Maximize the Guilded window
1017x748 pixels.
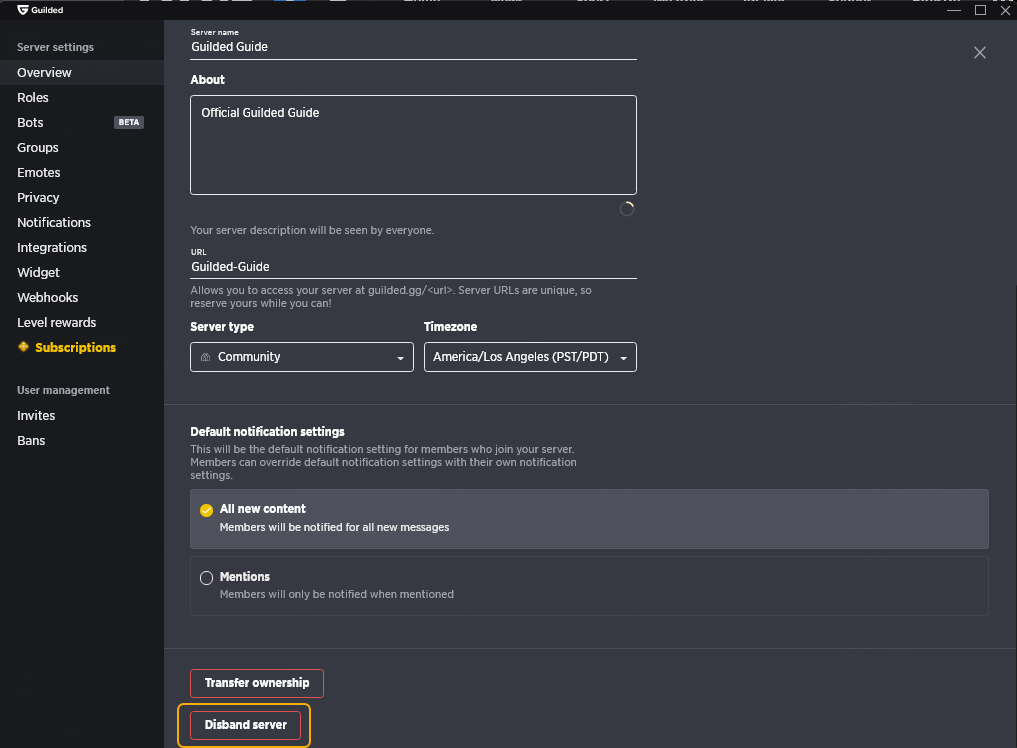coord(980,10)
